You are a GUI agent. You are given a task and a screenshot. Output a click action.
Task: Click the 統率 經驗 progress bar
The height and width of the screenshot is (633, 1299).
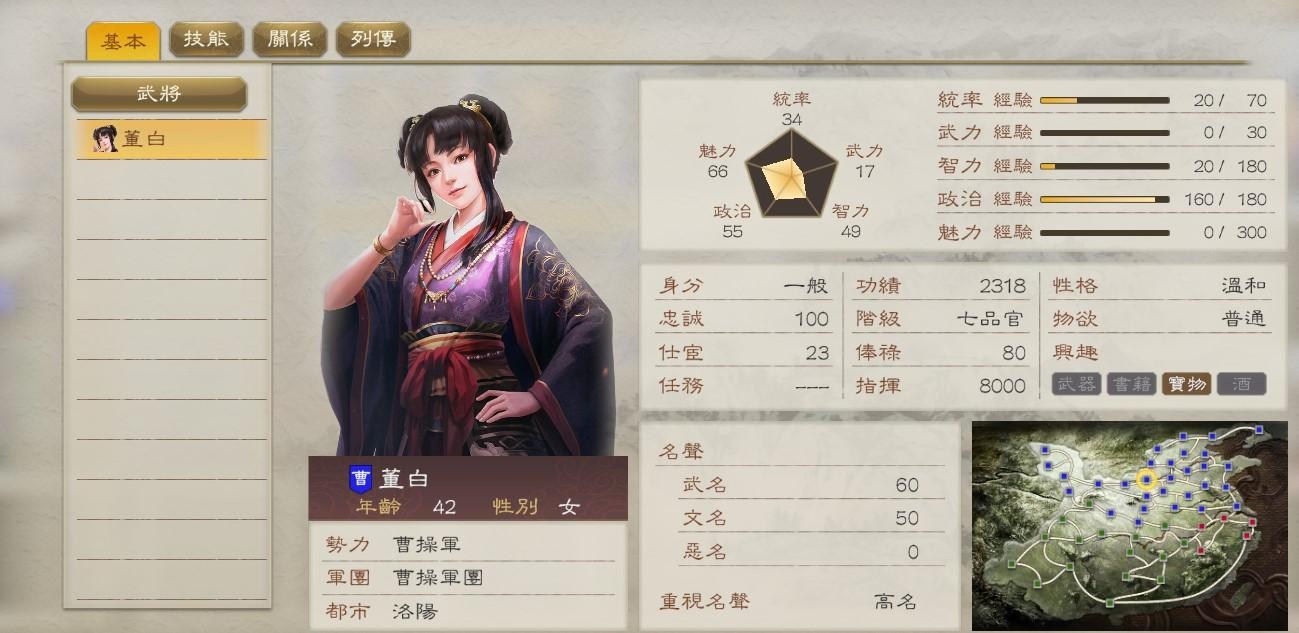pos(1105,100)
